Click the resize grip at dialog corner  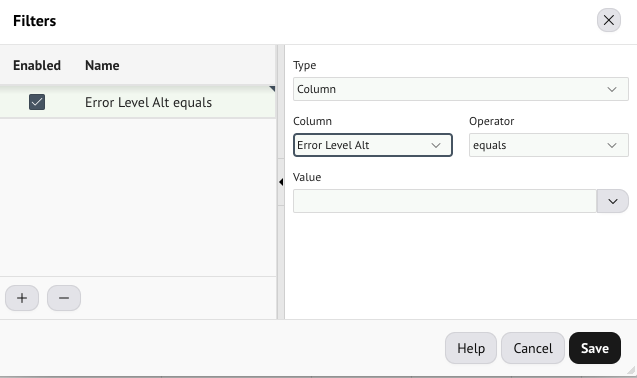pyautogui.click(x=631, y=369)
